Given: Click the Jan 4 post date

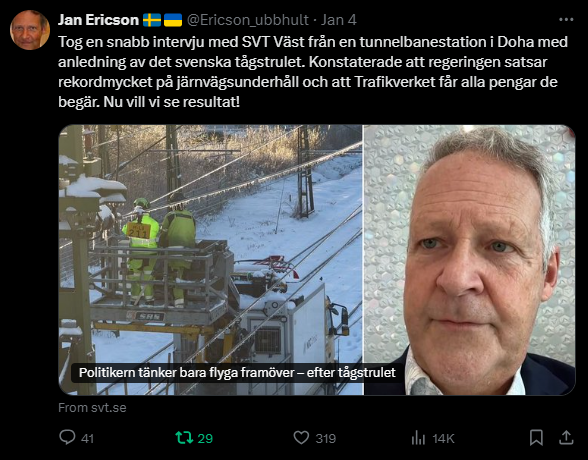Looking at the screenshot, I should point(339,20).
